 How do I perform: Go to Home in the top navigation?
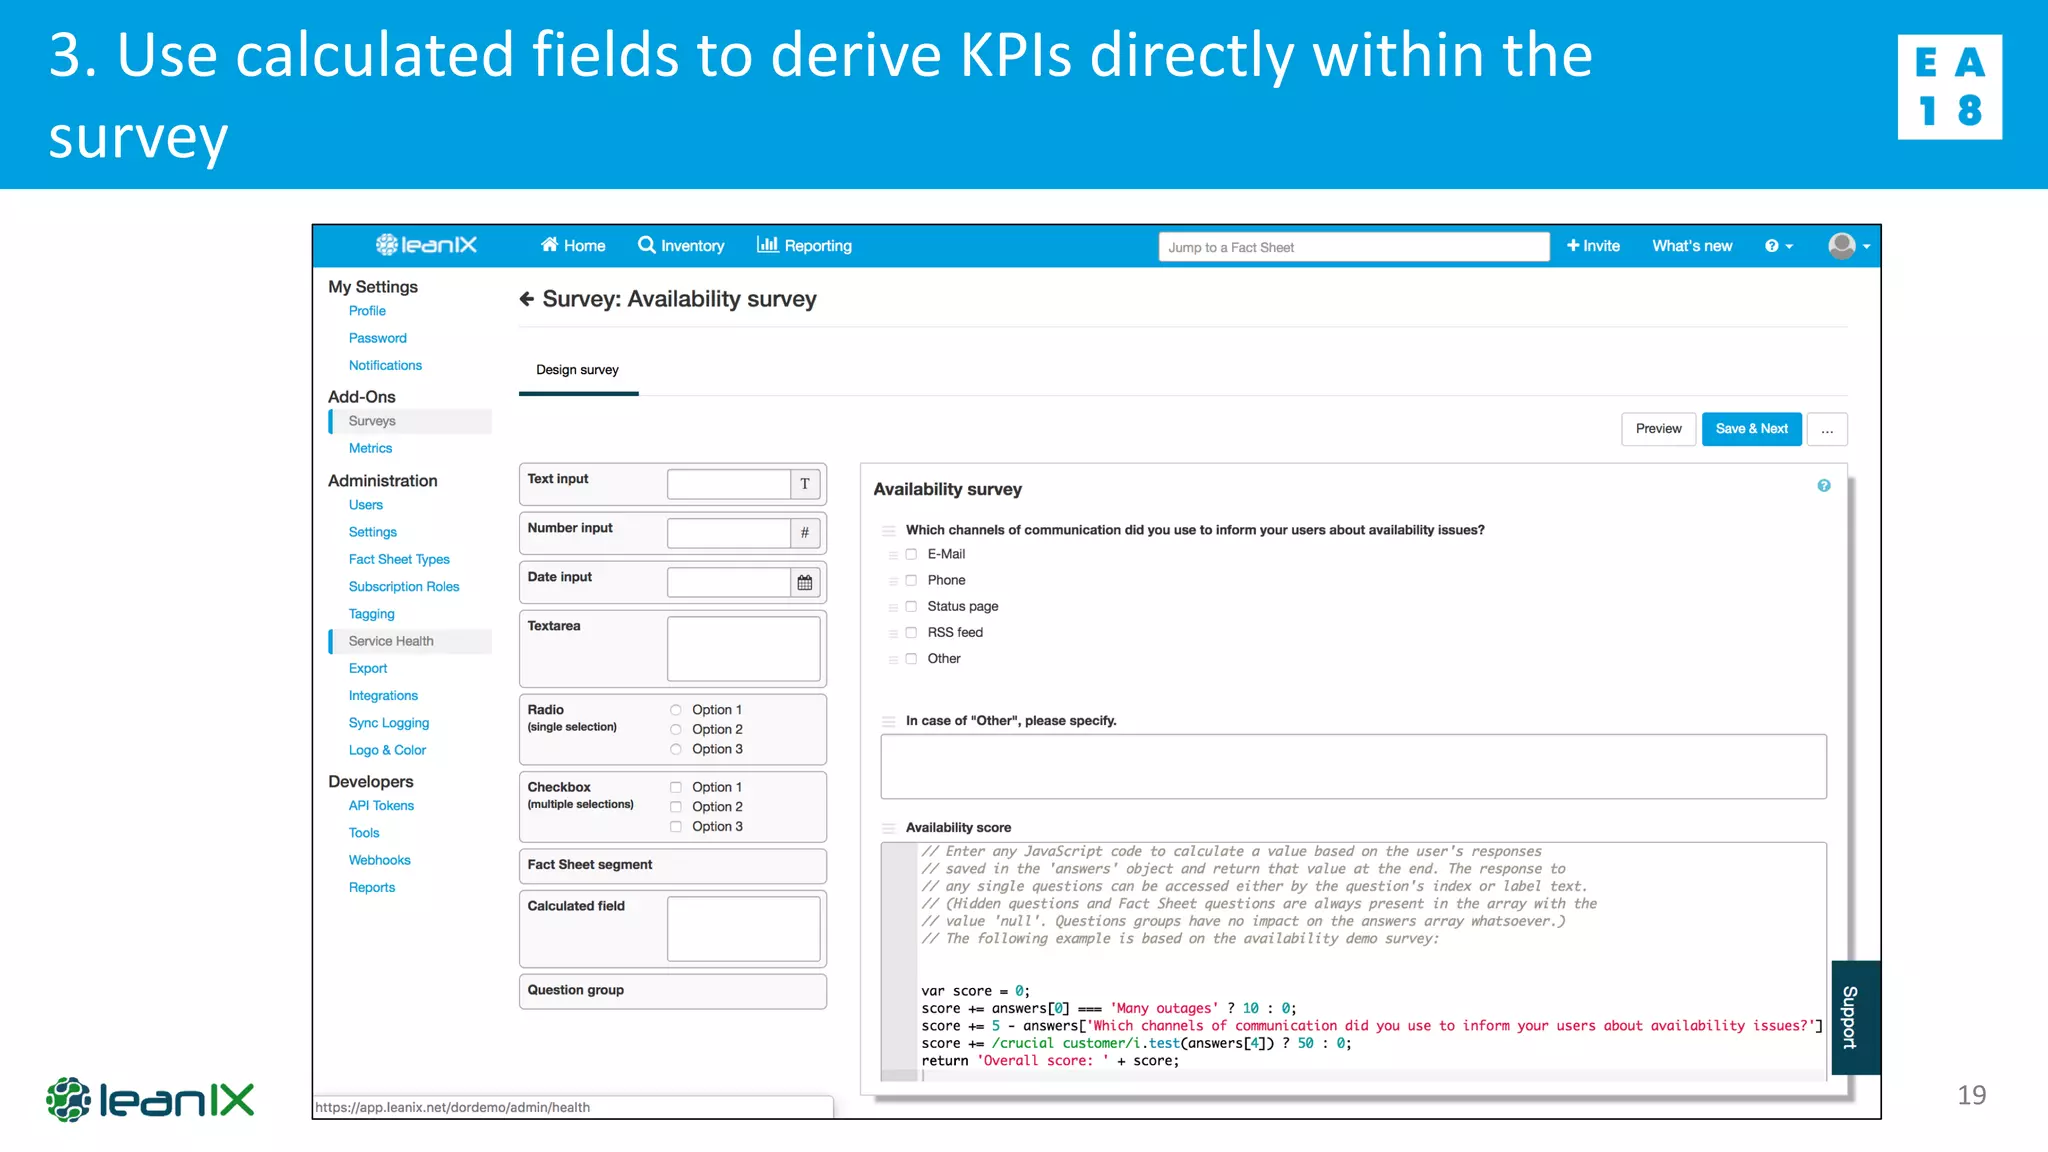tap(573, 245)
